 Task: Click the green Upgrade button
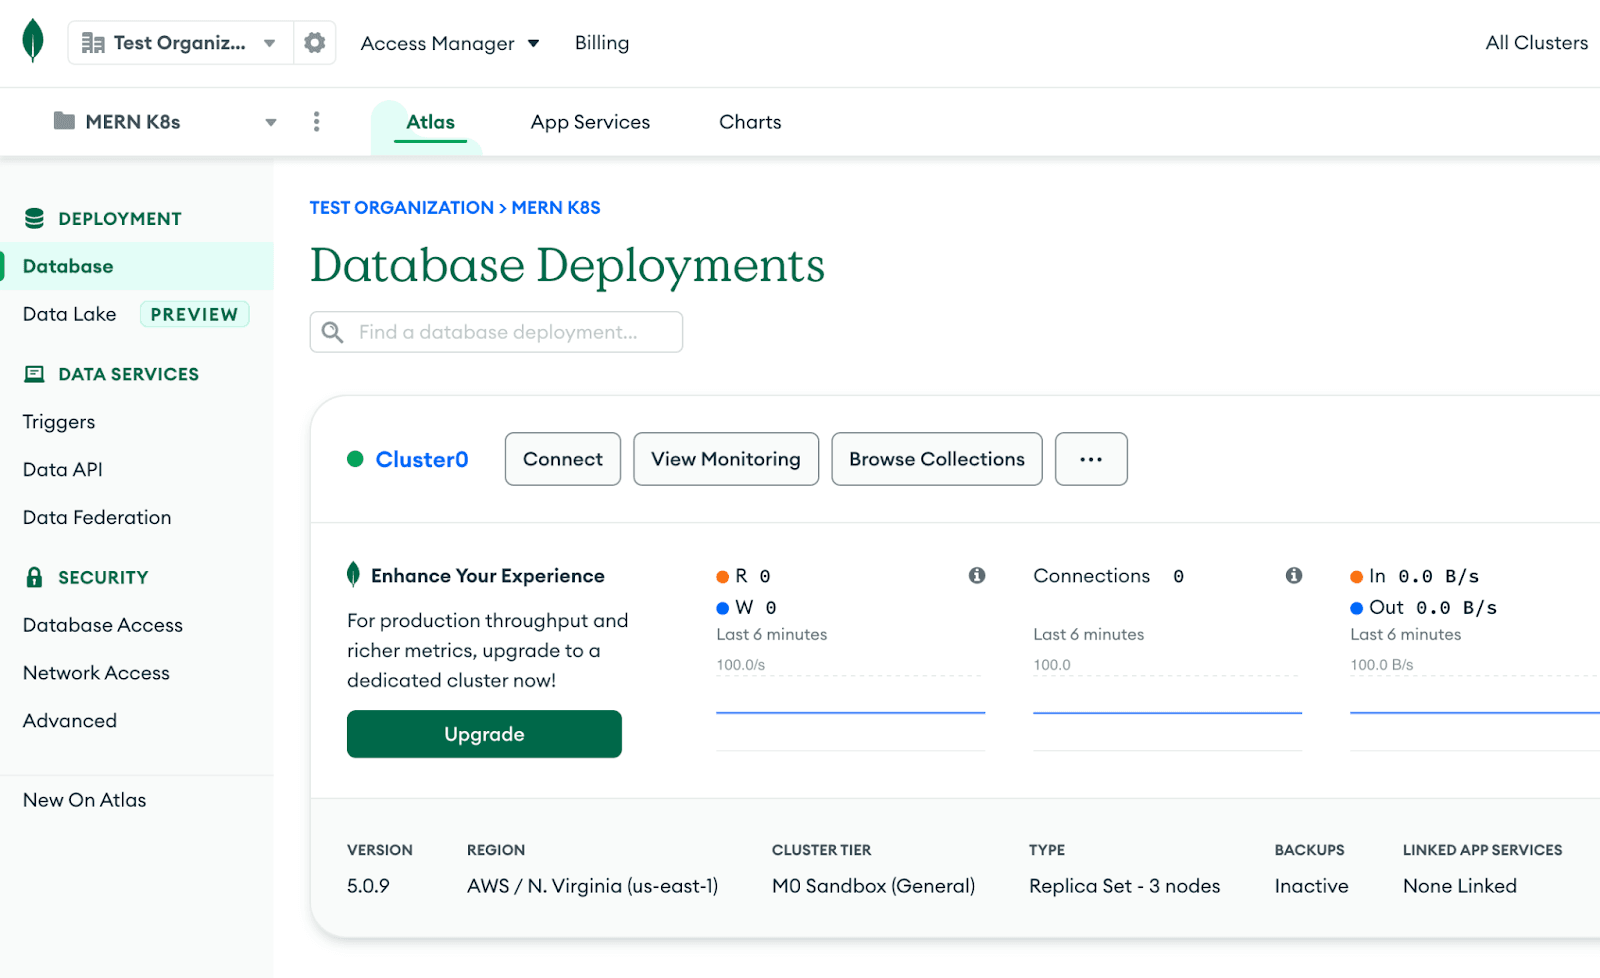click(x=484, y=734)
